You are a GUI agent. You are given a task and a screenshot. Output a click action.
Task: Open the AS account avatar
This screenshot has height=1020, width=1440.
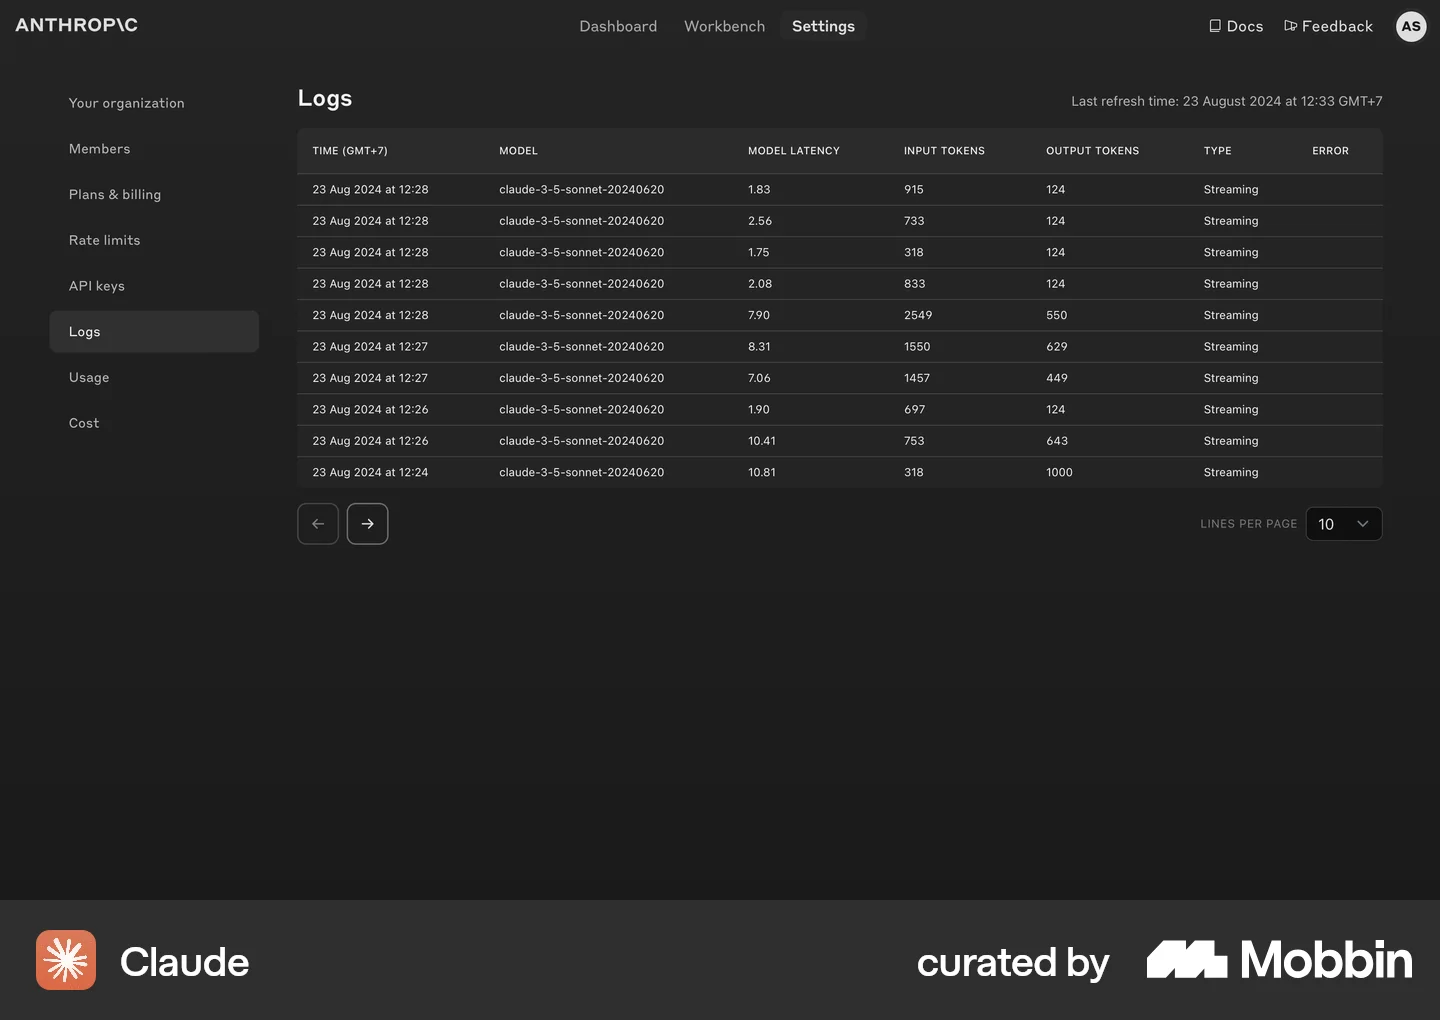click(x=1411, y=26)
